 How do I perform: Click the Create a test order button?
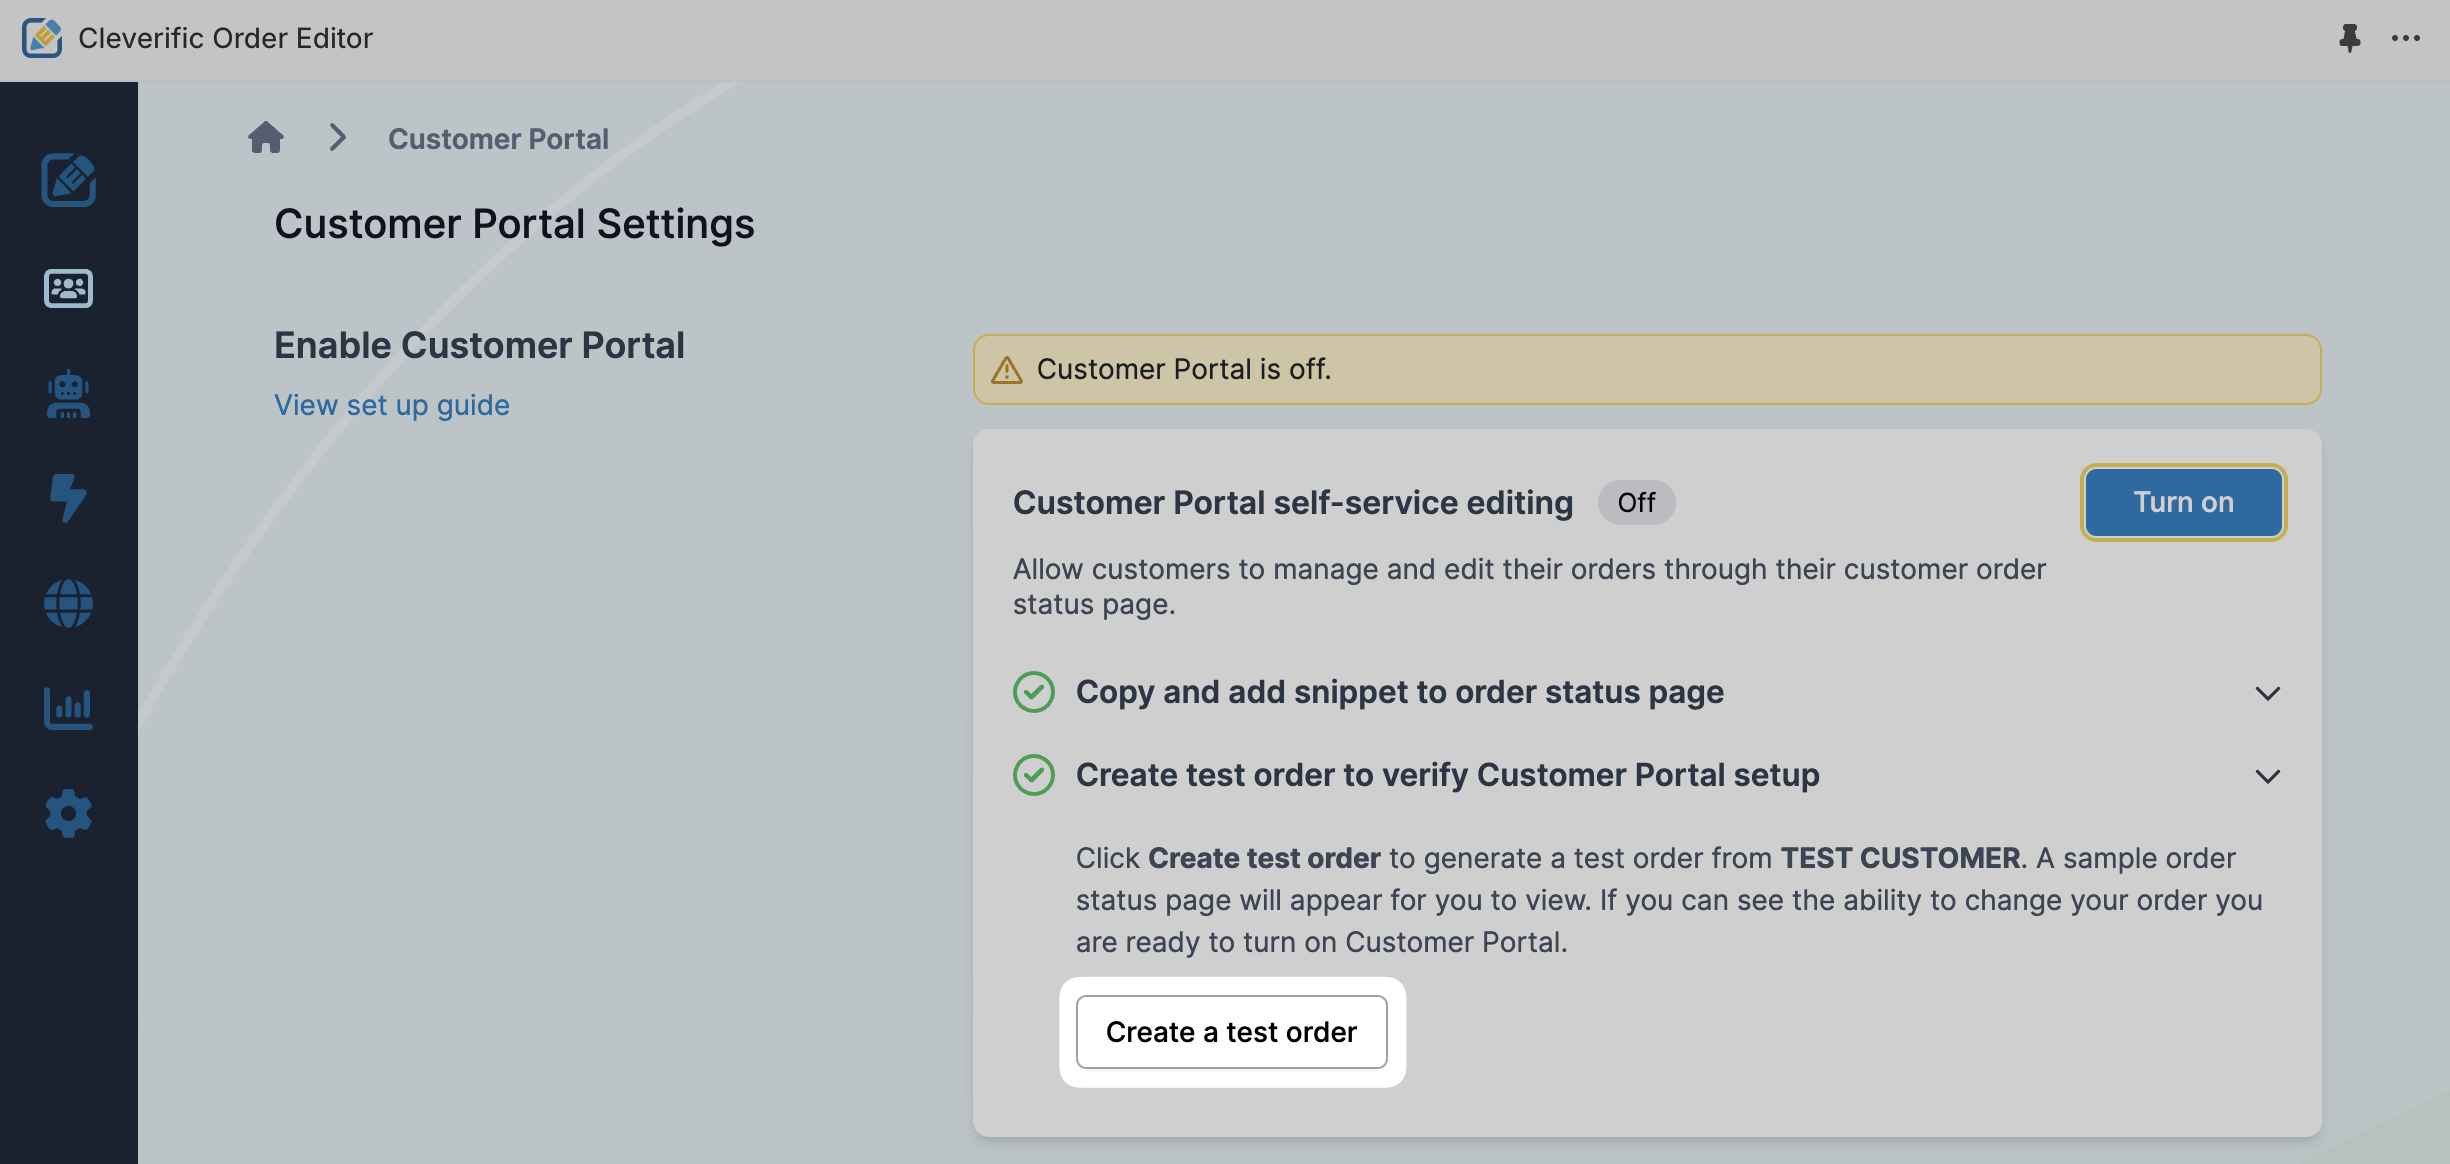1232,1032
